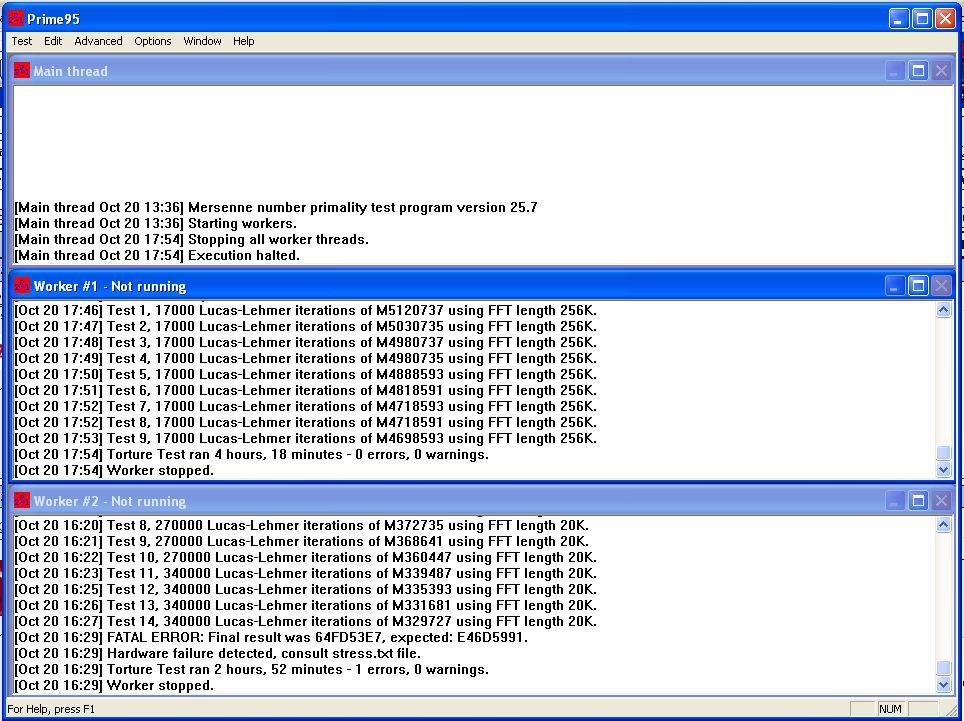
Task: Minimize the Prime95 application window
Action: [899, 18]
